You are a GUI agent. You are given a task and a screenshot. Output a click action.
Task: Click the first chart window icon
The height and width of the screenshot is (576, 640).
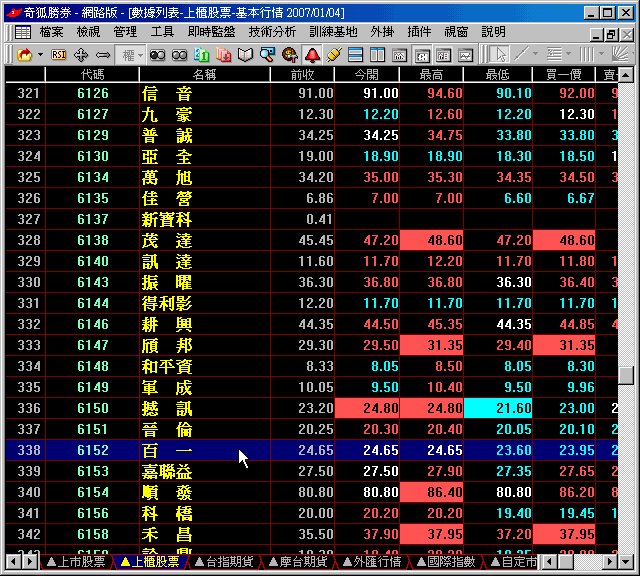[x=400, y=55]
